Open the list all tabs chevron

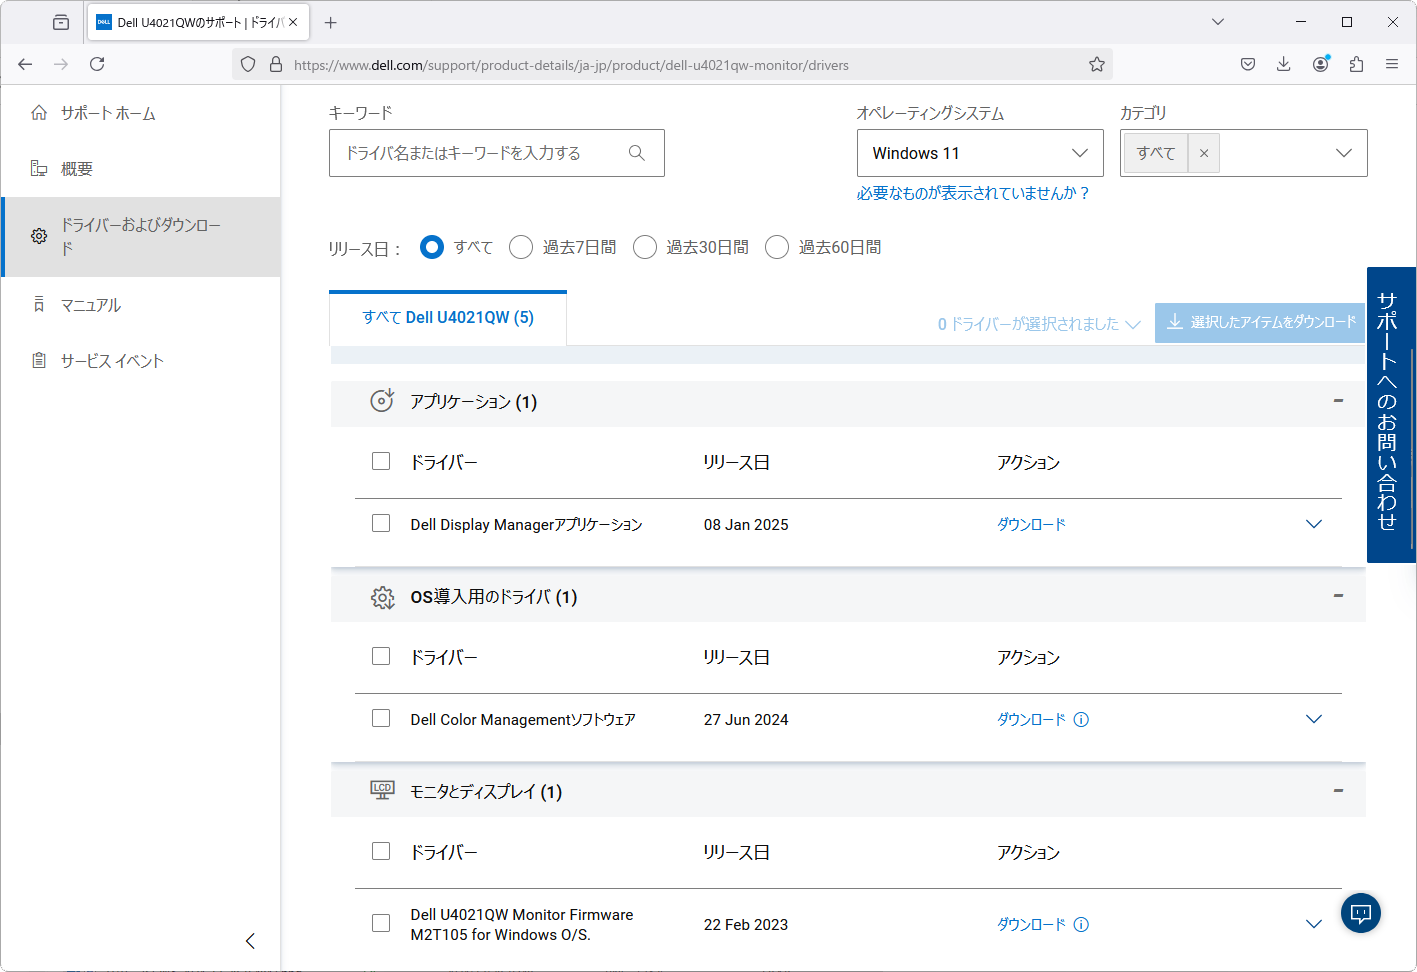tap(1218, 22)
